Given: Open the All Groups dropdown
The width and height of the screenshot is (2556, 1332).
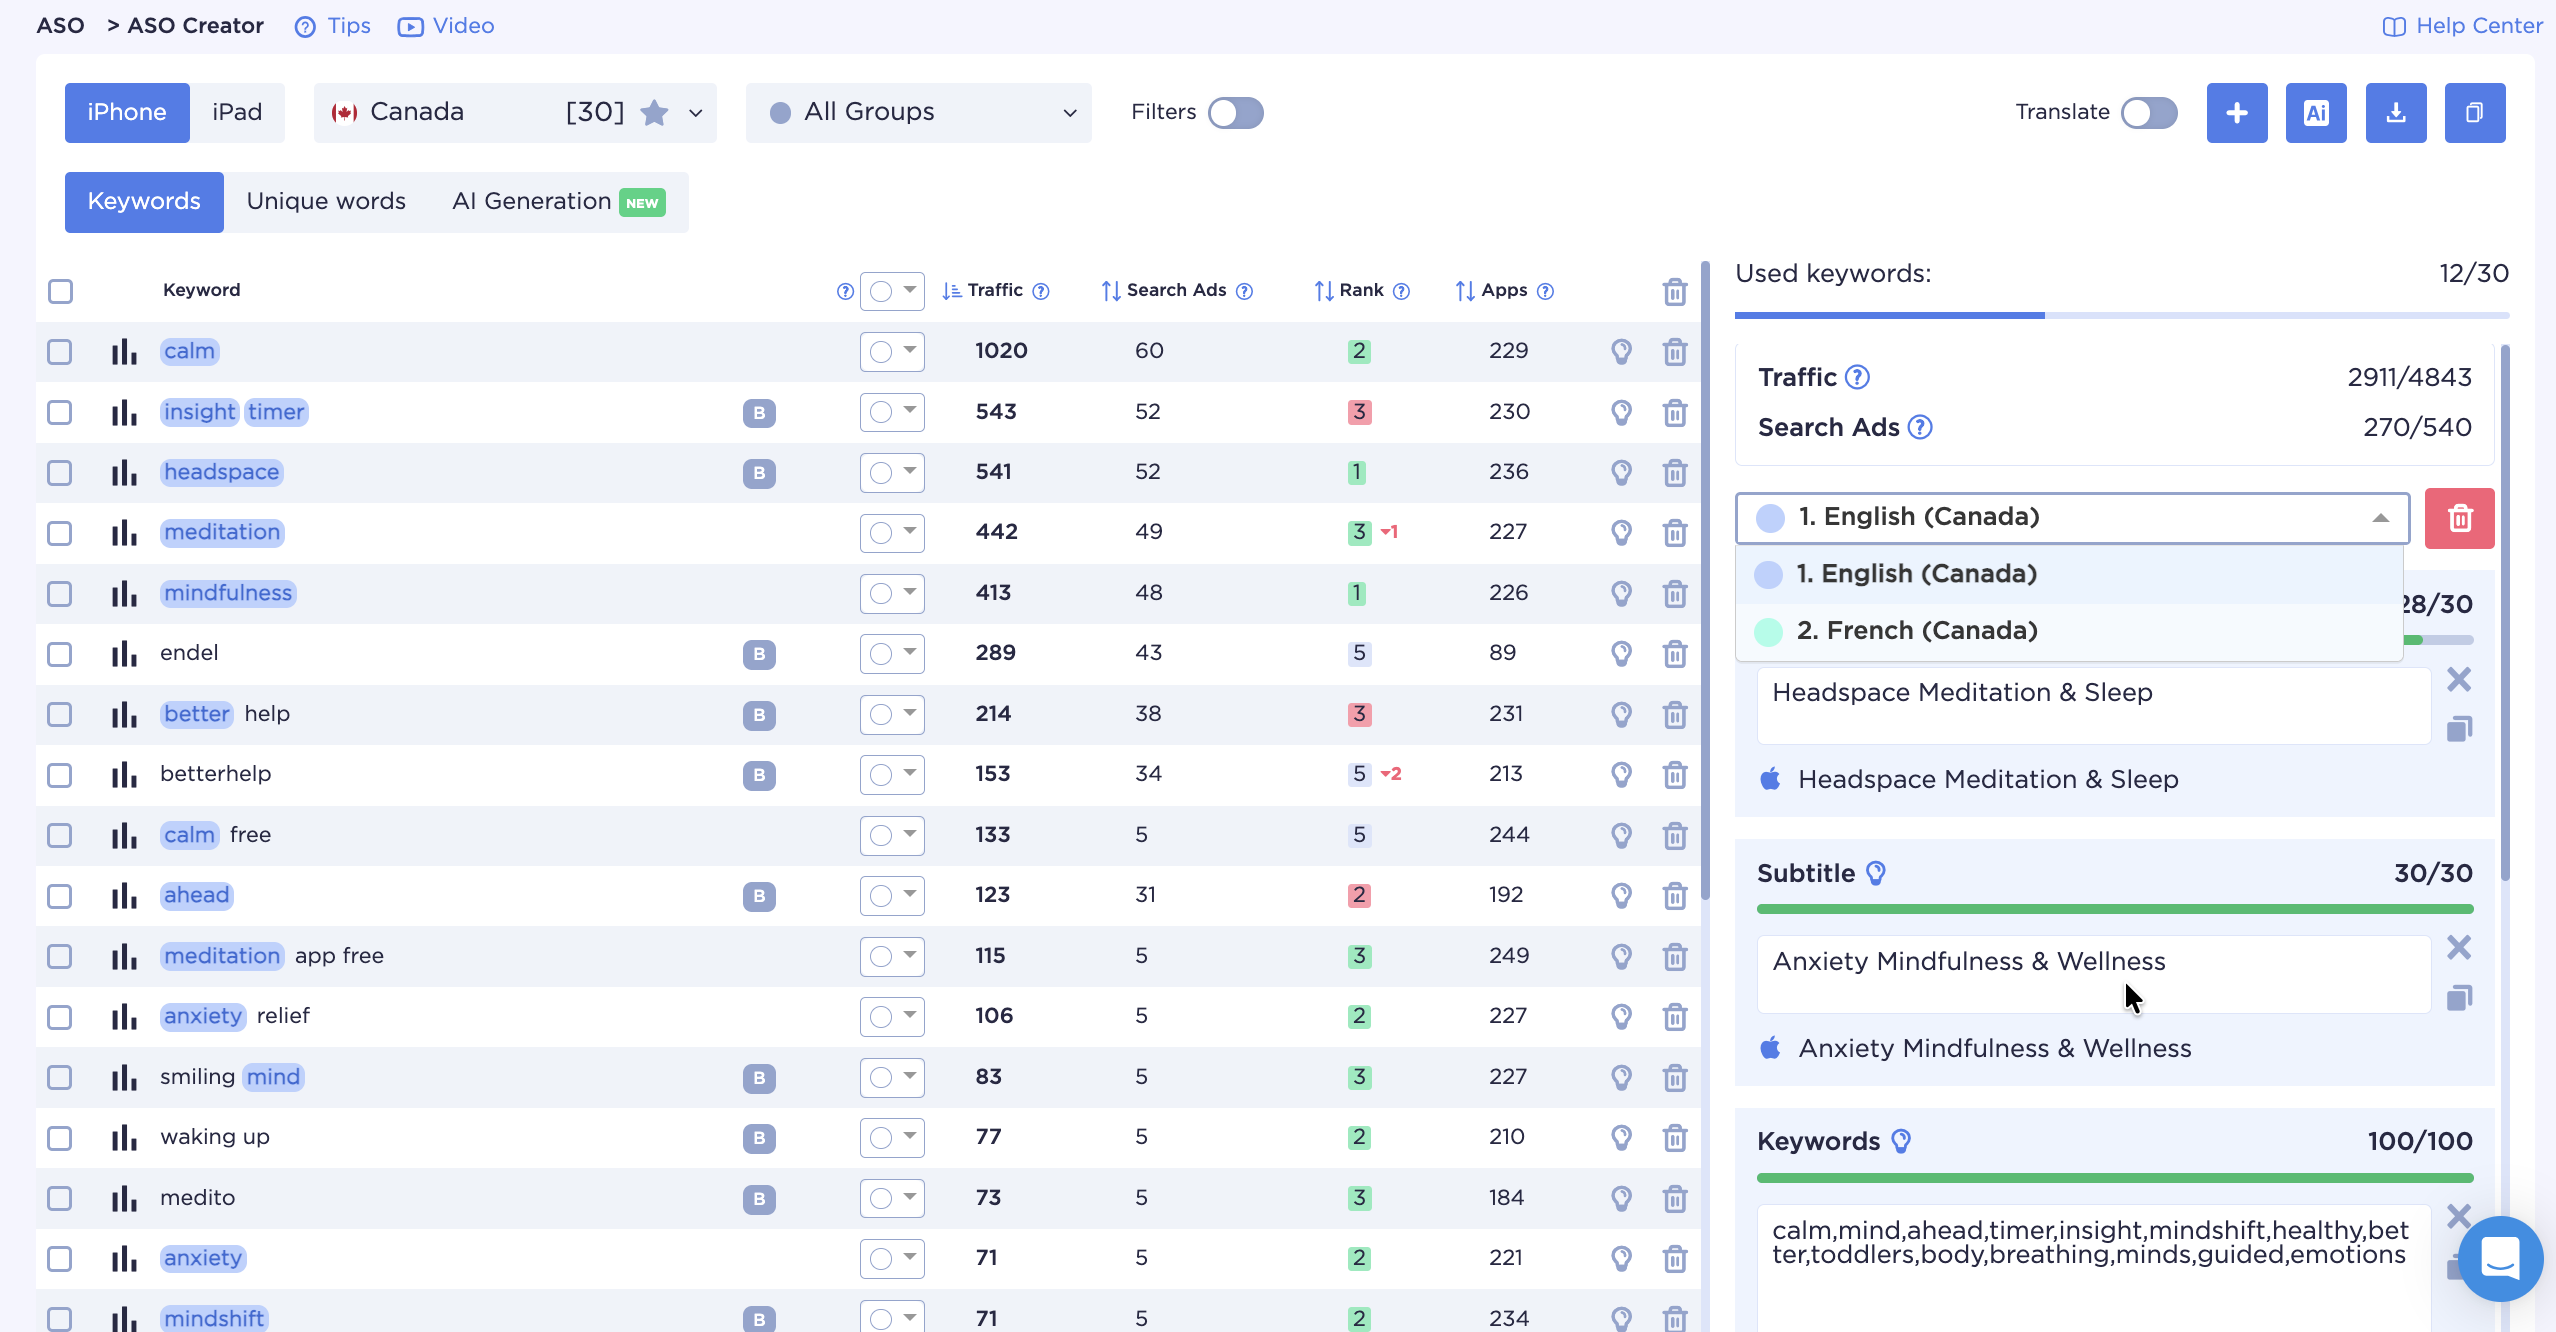Looking at the screenshot, I should pyautogui.click(x=918, y=113).
